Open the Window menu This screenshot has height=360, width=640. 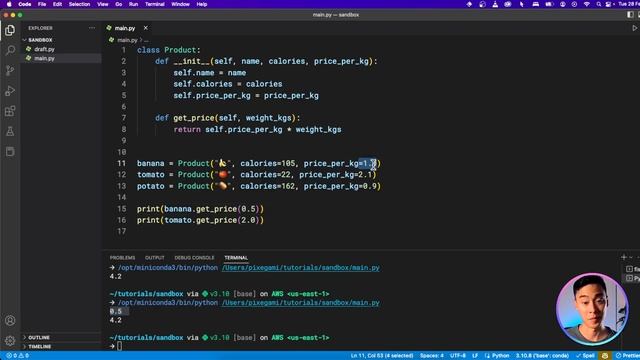tap(180, 4)
